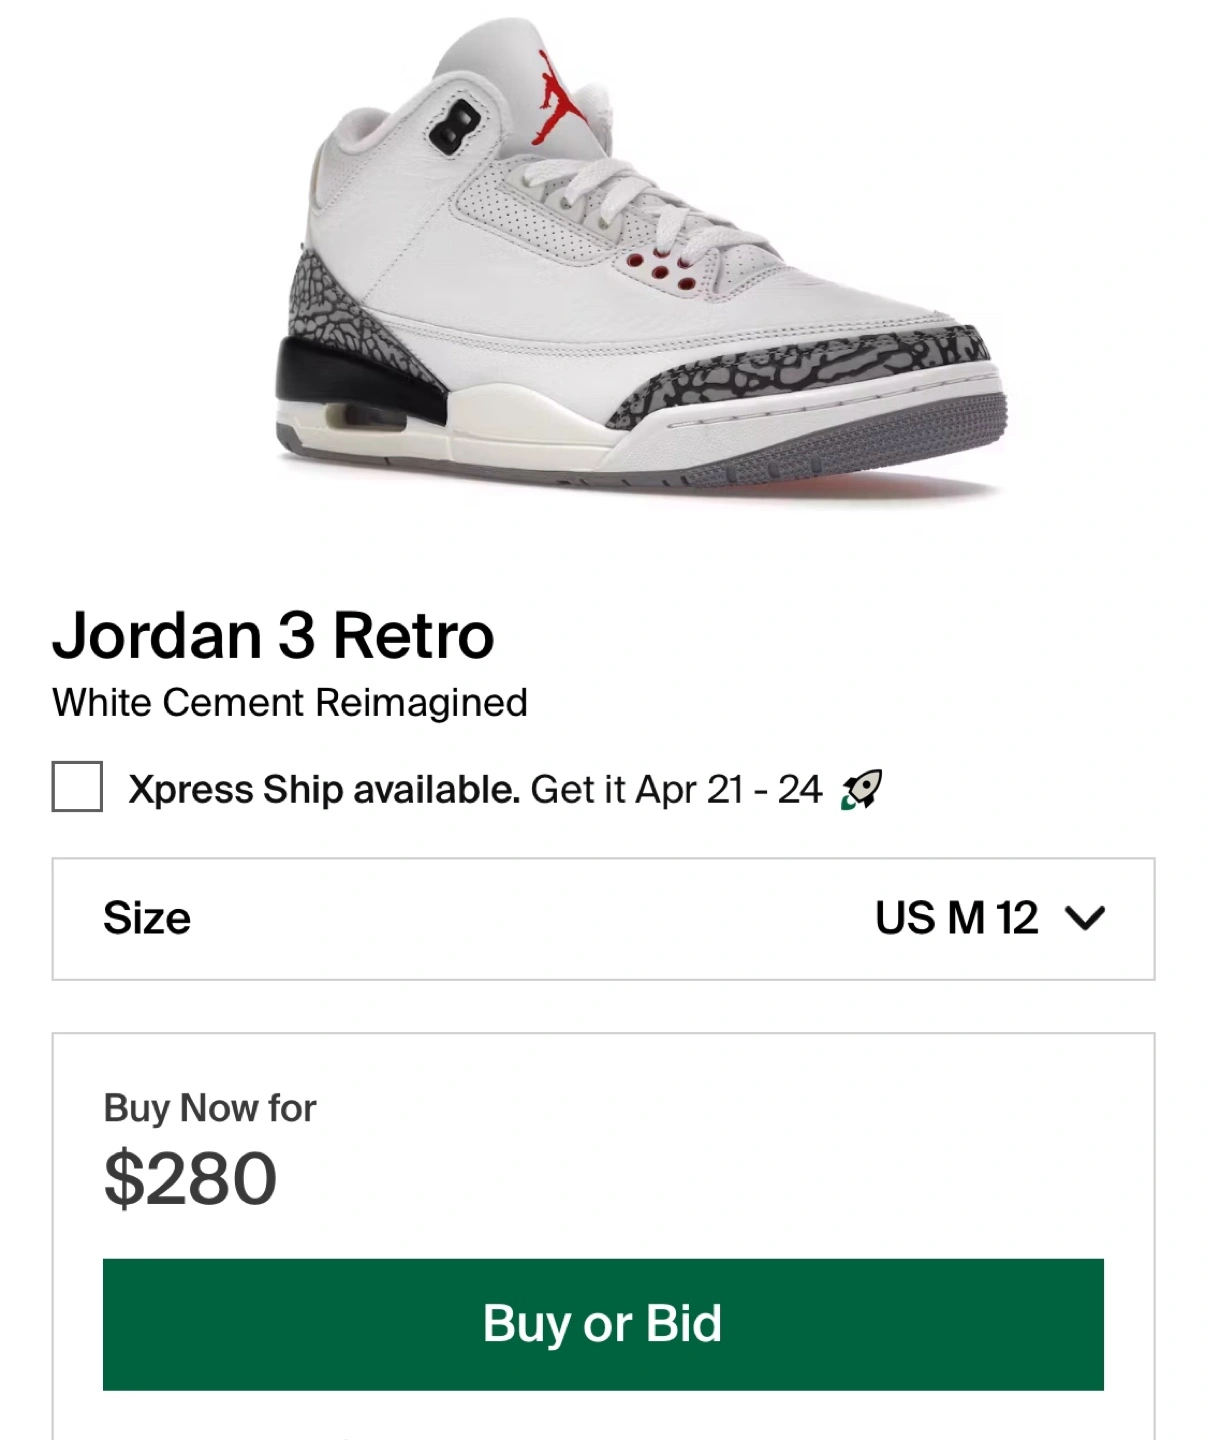Screen dimensions: 1208x1440
Task: Click the White Cement Reimagined subtitle
Action: (x=290, y=703)
